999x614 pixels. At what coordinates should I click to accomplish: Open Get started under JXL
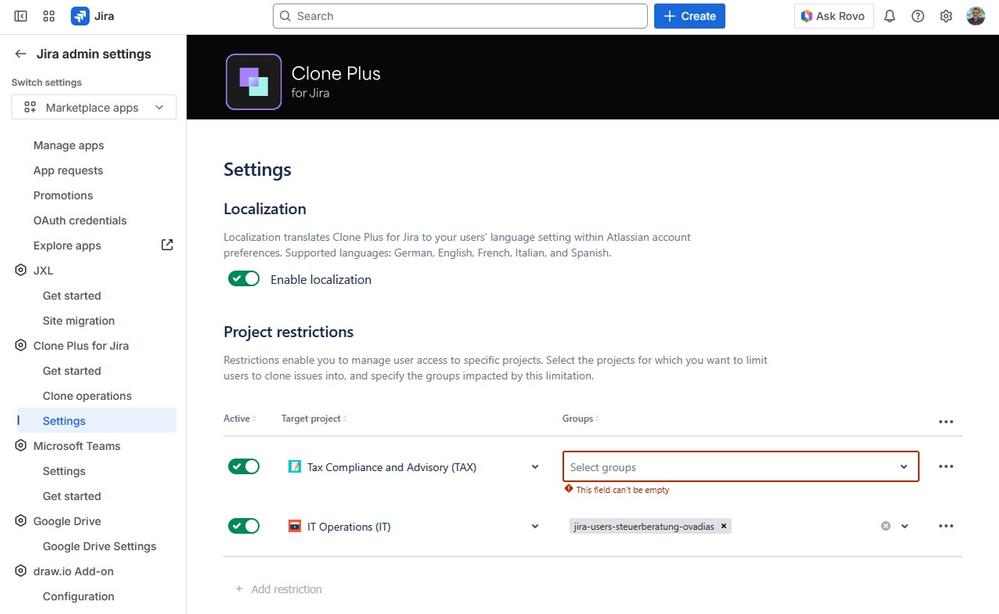(72, 296)
